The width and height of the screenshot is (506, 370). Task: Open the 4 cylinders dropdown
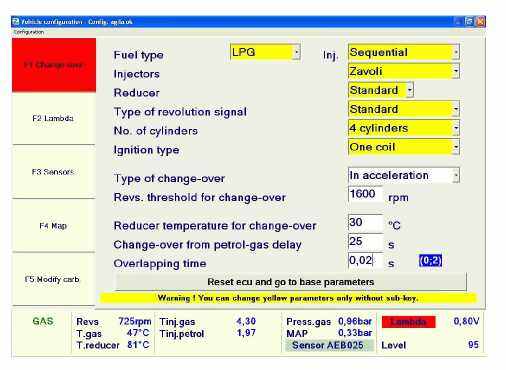[455, 128]
